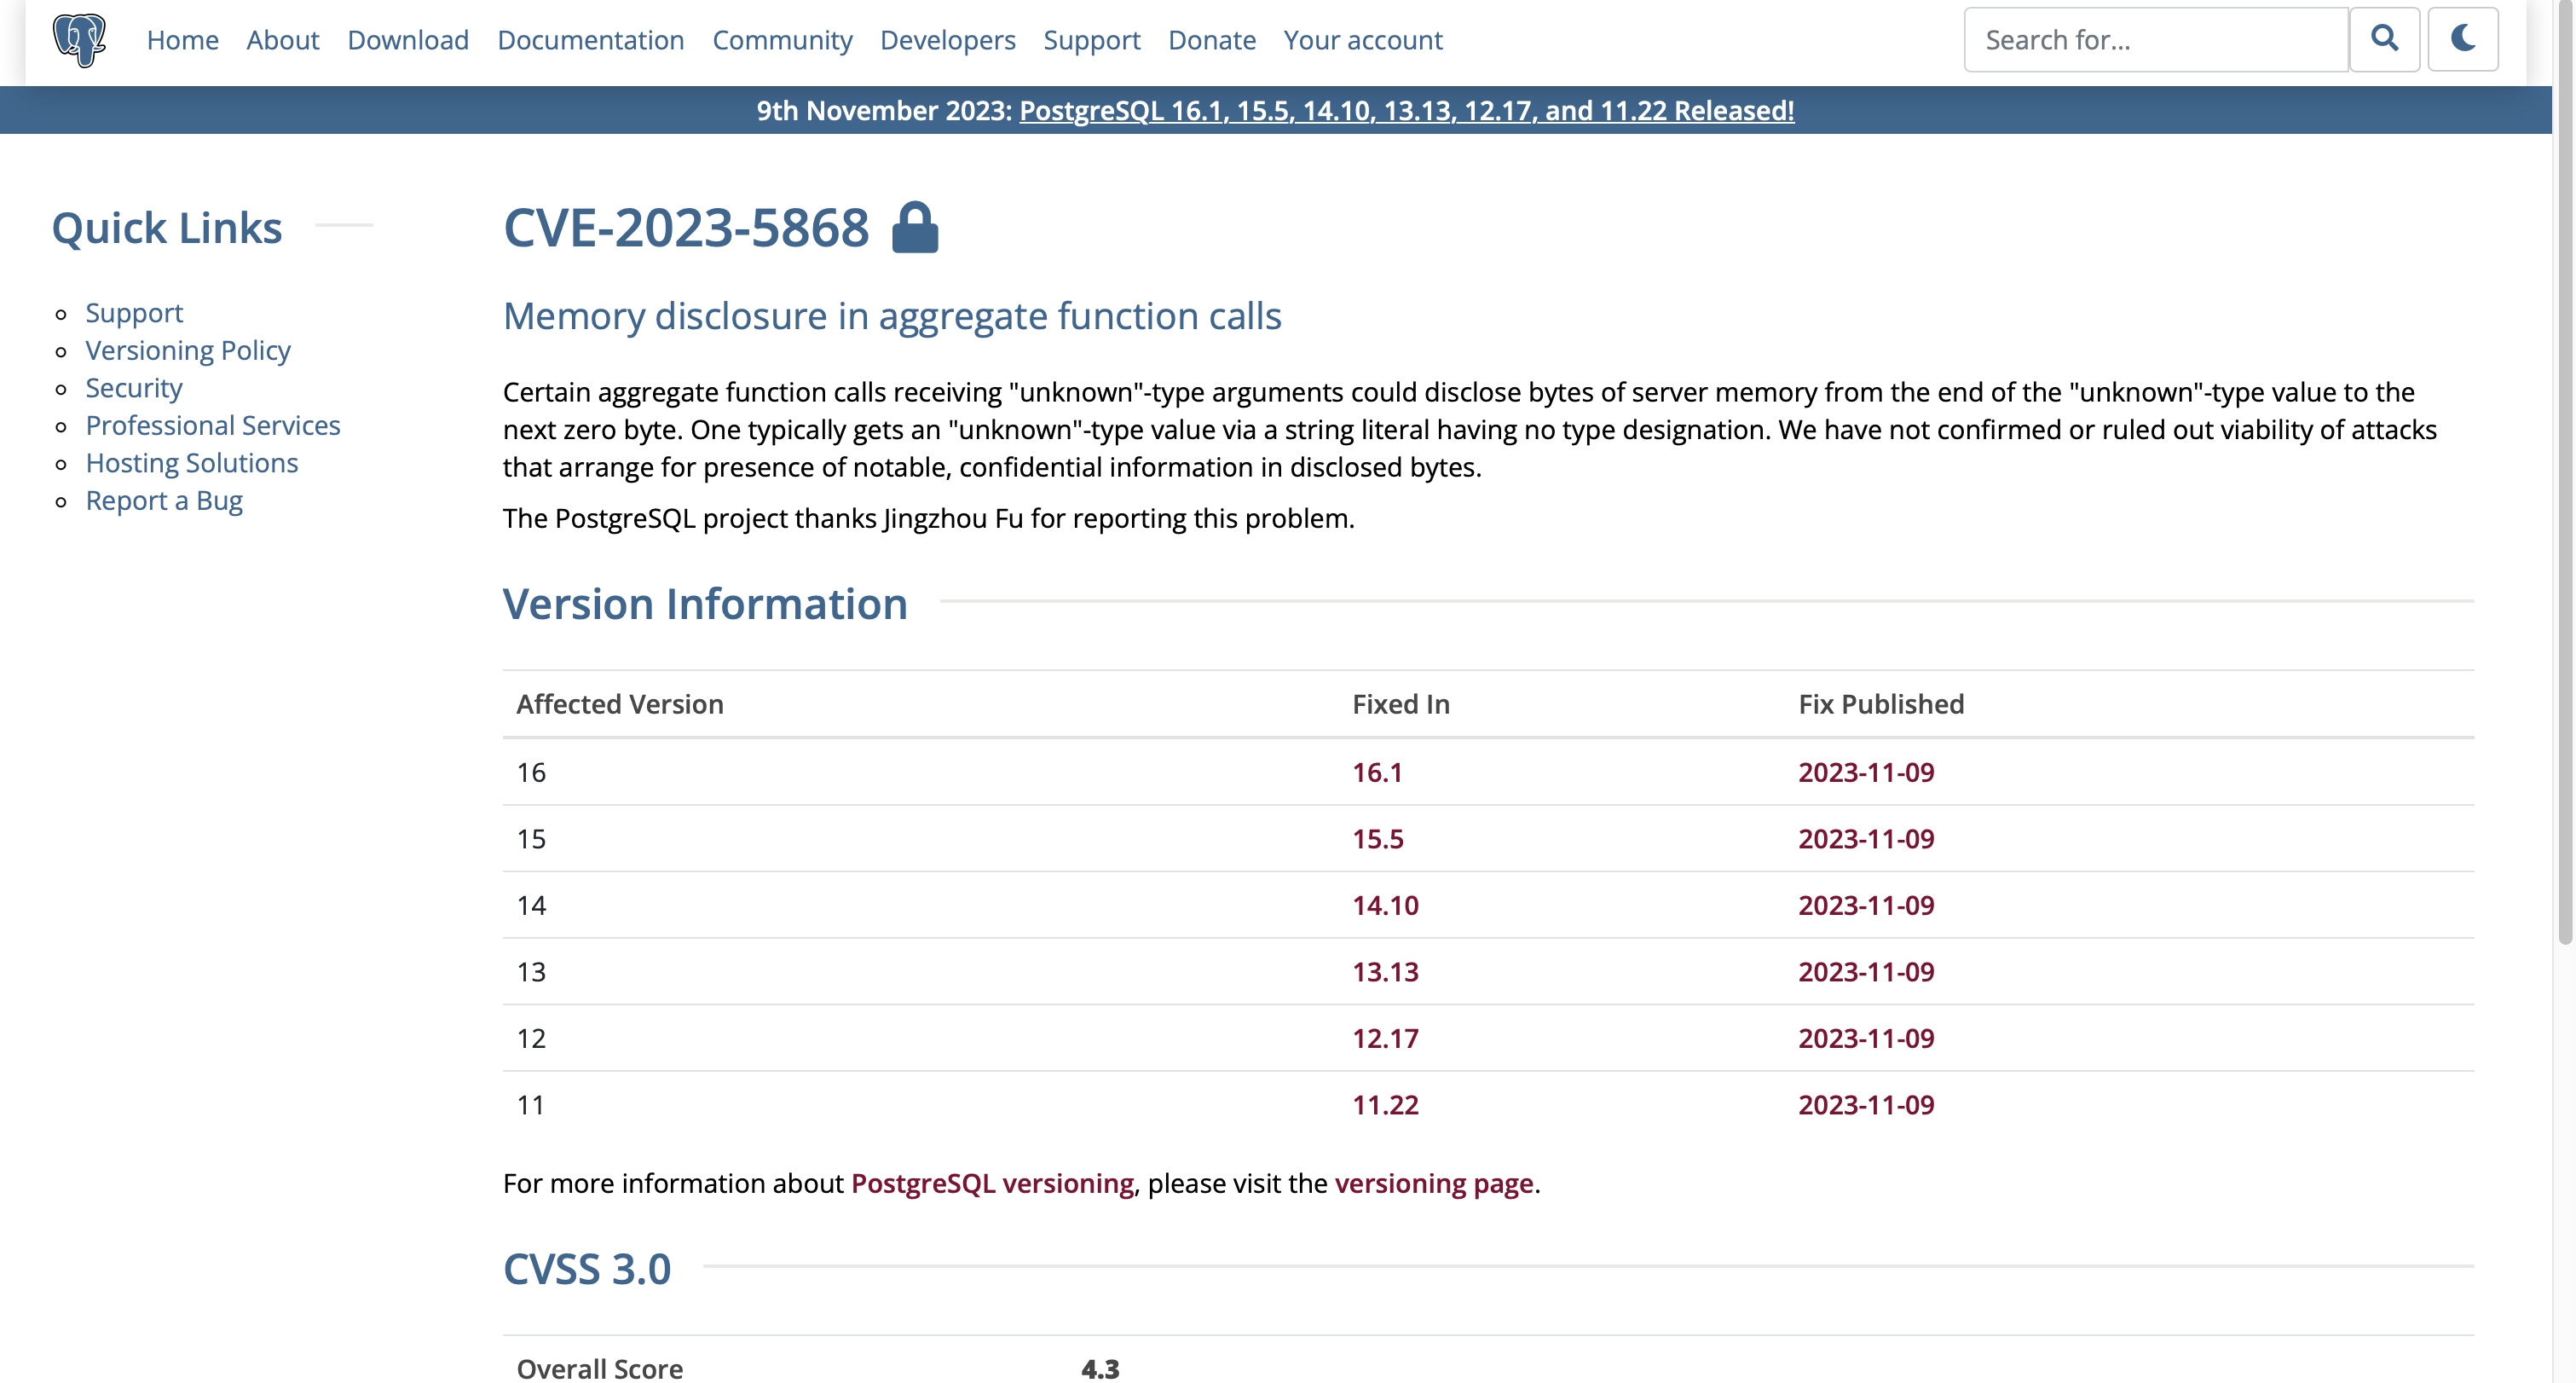
Task: Open Your account
Action: click(1363, 40)
